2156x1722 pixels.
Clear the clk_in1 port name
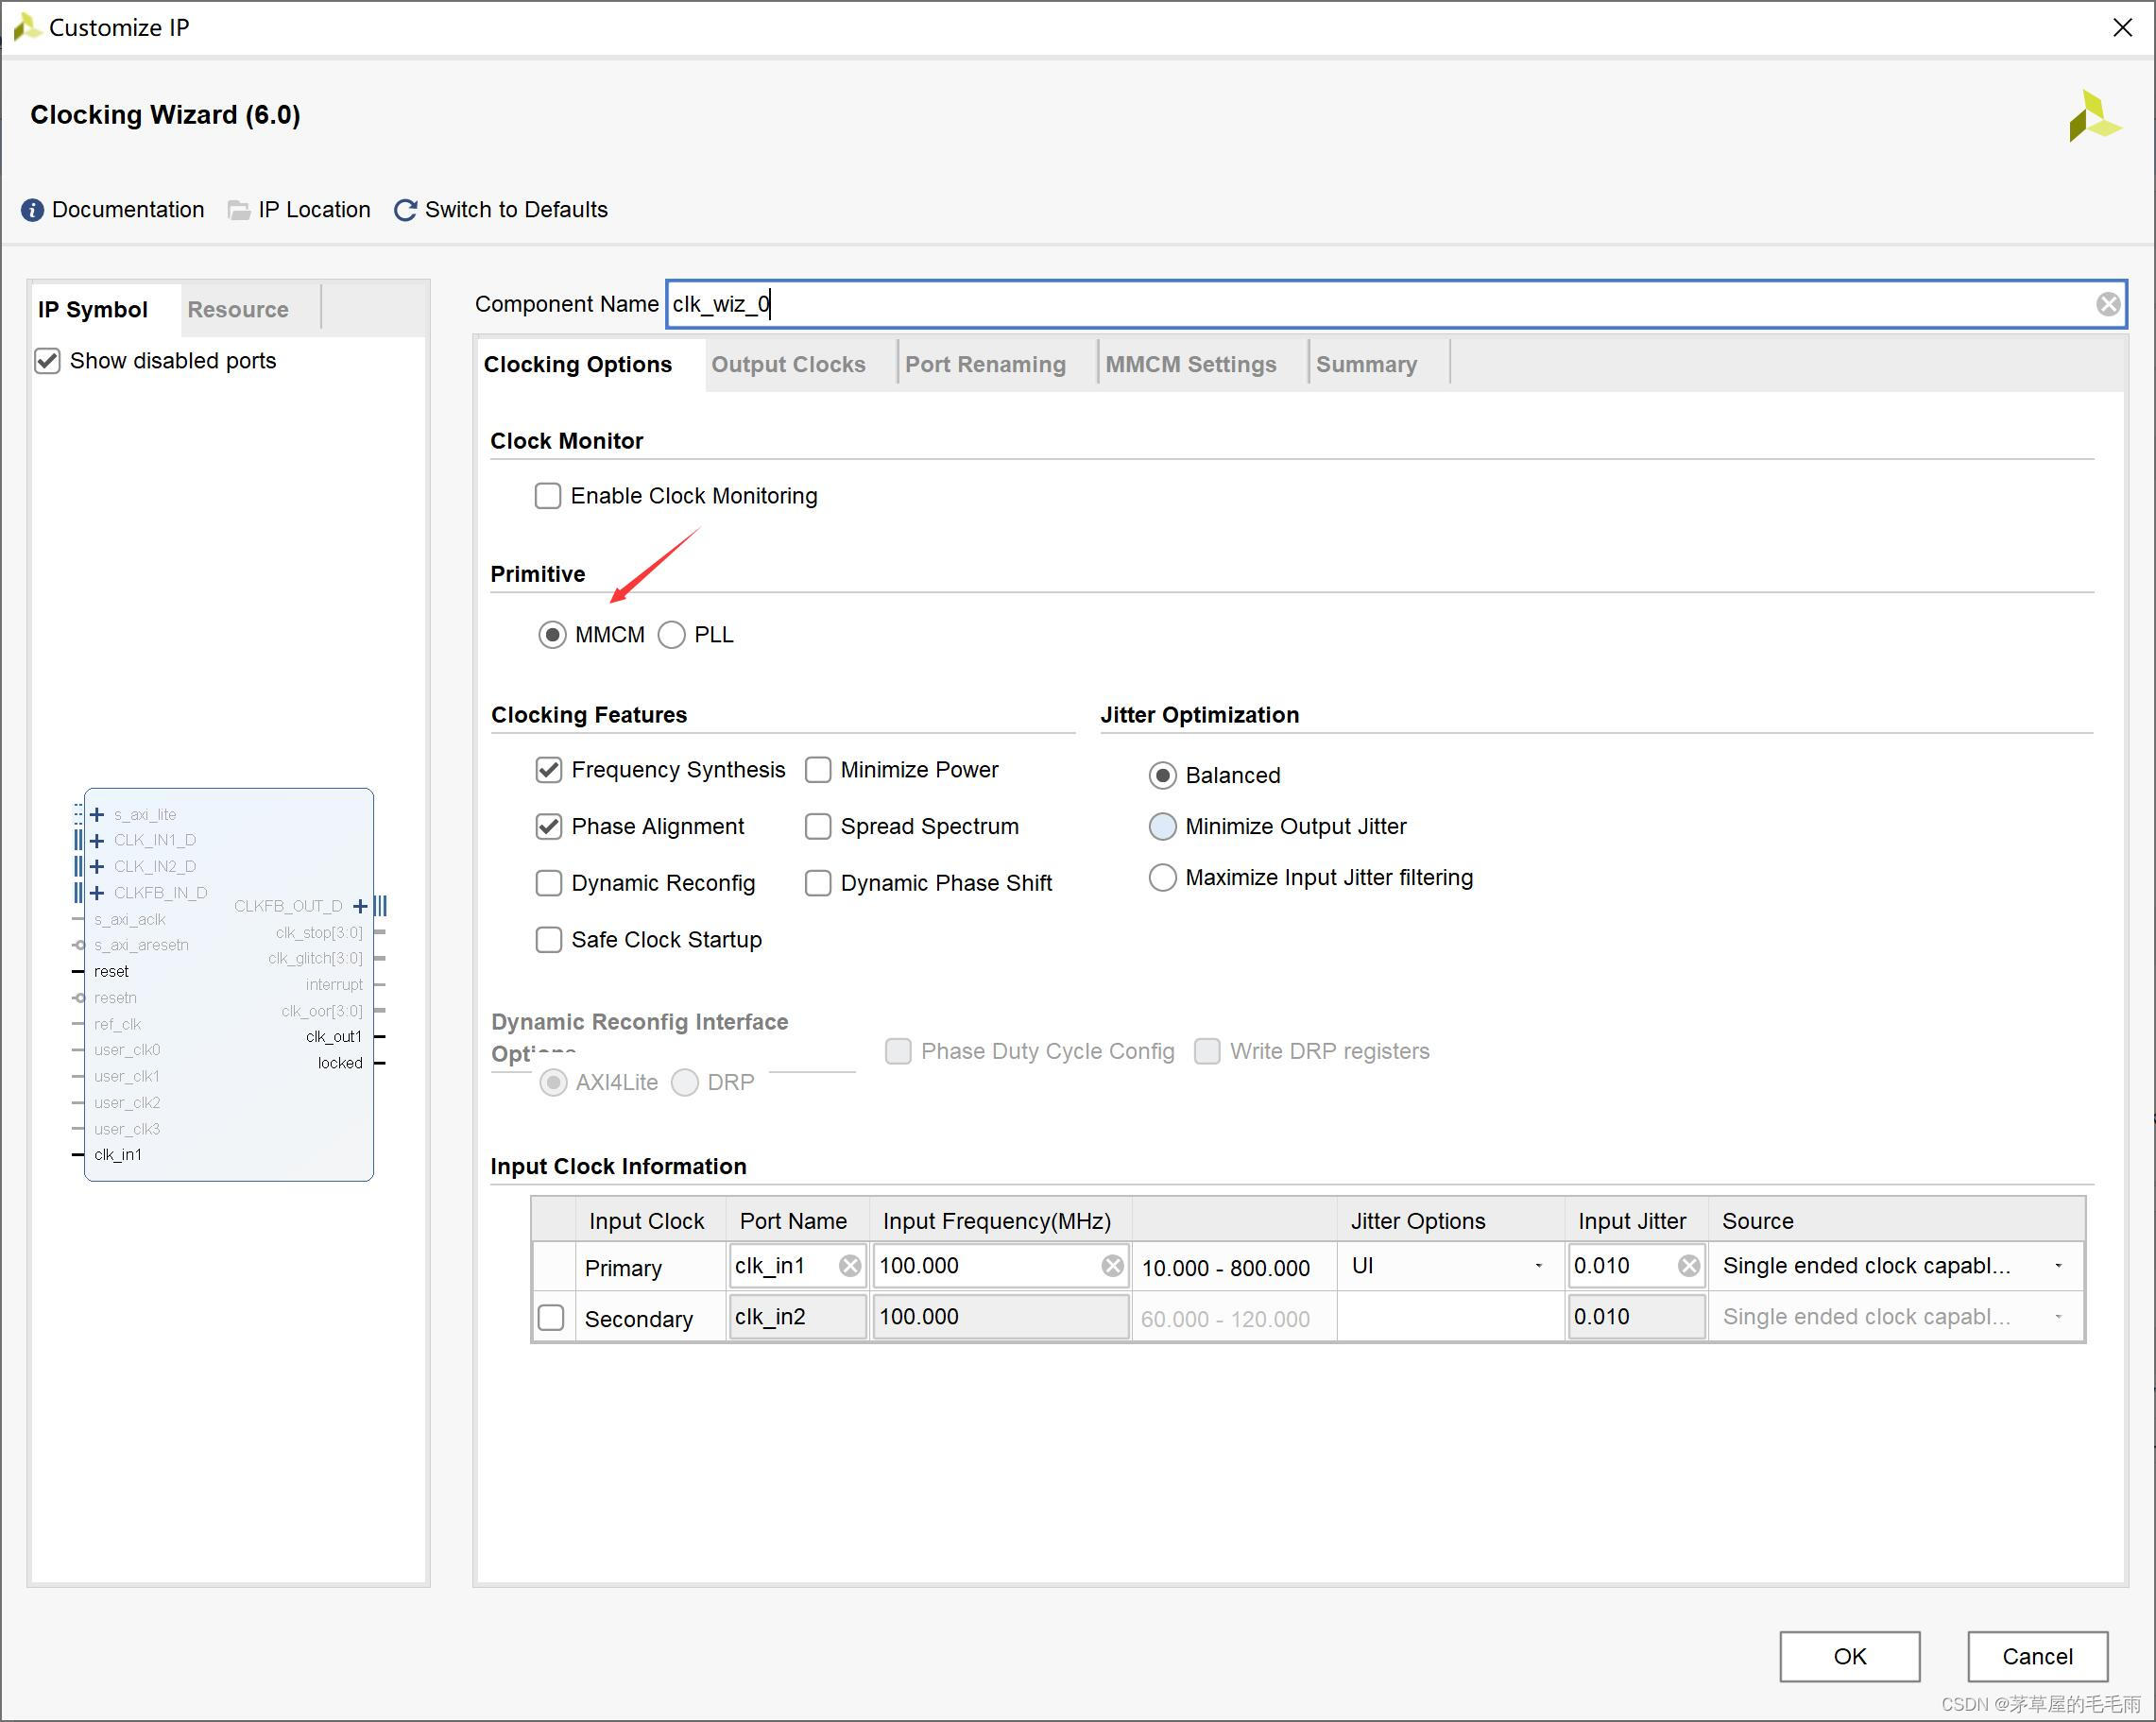pyautogui.click(x=850, y=1266)
